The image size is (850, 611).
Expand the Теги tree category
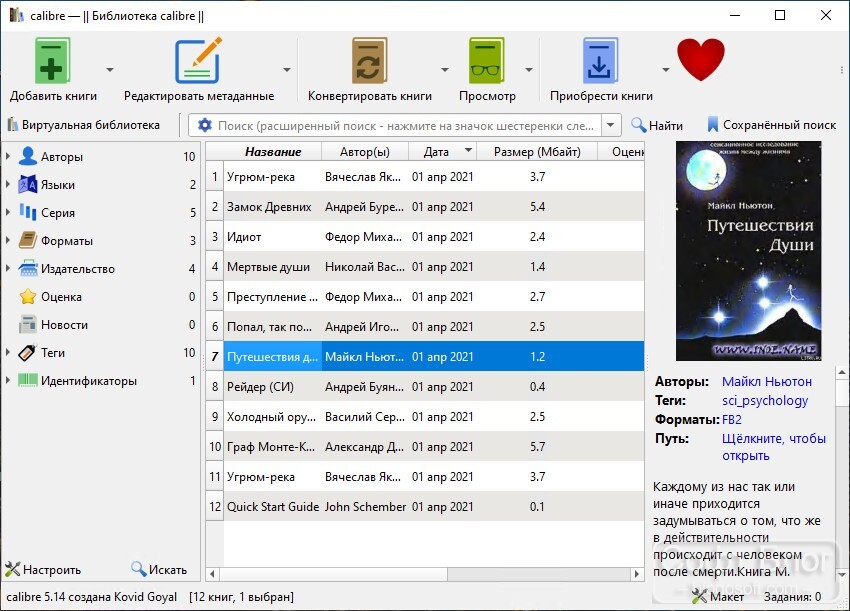[x=8, y=352]
